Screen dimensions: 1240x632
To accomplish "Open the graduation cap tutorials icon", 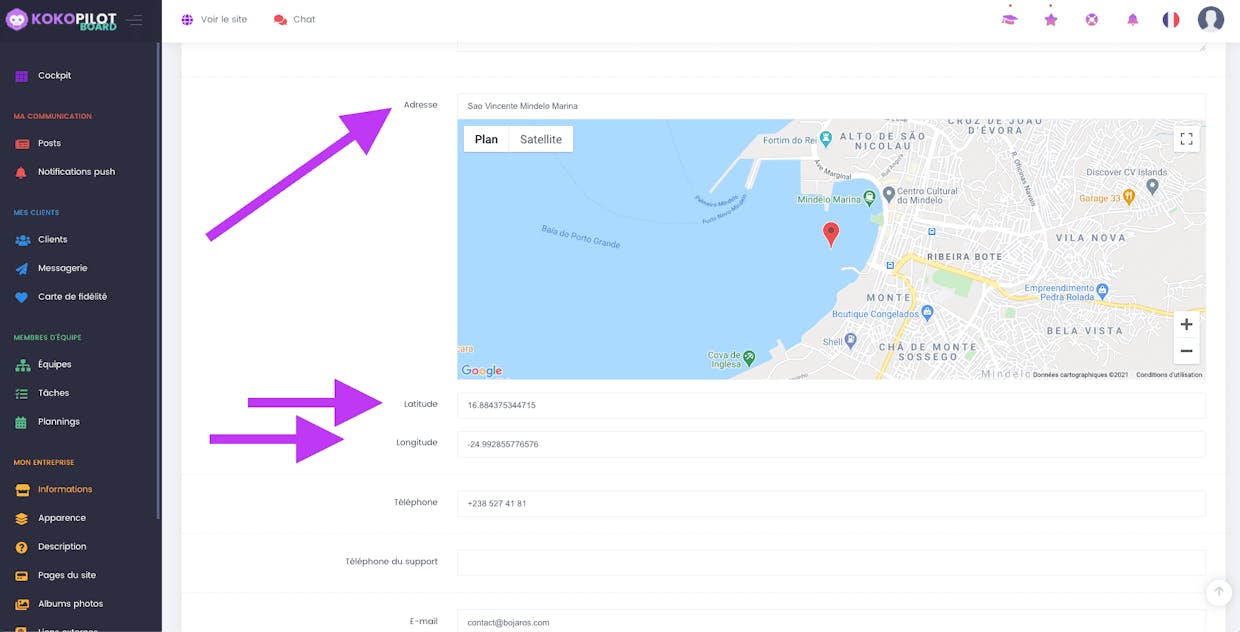I will point(1010,19).
